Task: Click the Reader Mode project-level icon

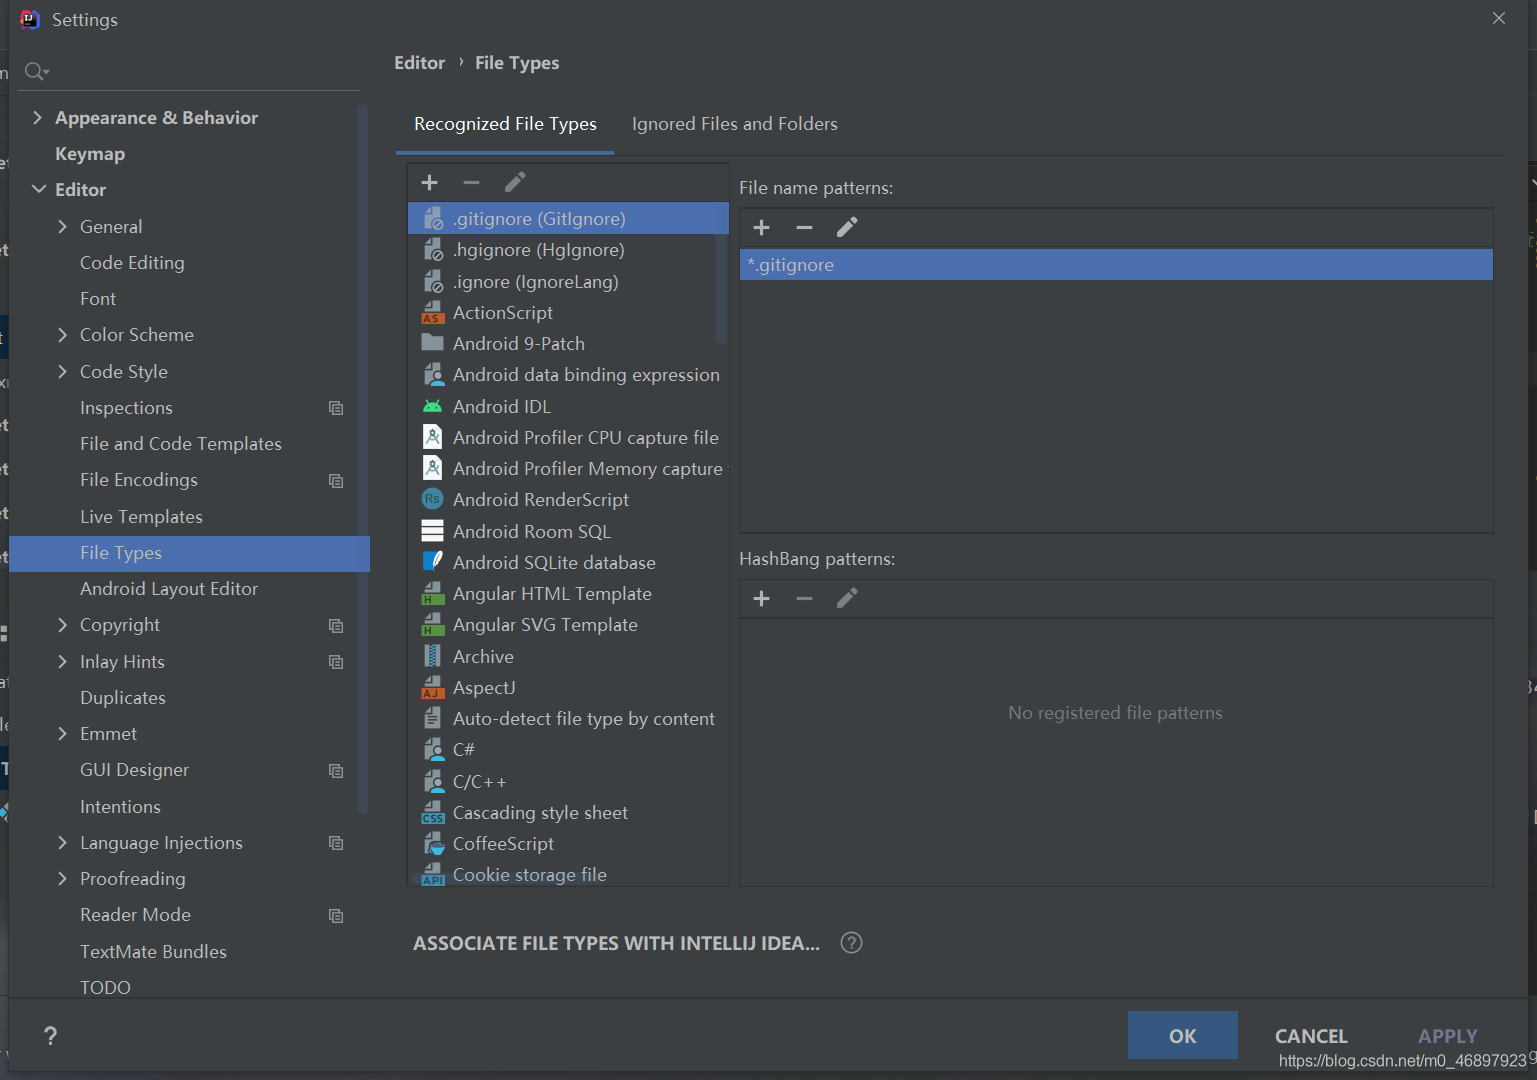Action: [x=336, y=916]
